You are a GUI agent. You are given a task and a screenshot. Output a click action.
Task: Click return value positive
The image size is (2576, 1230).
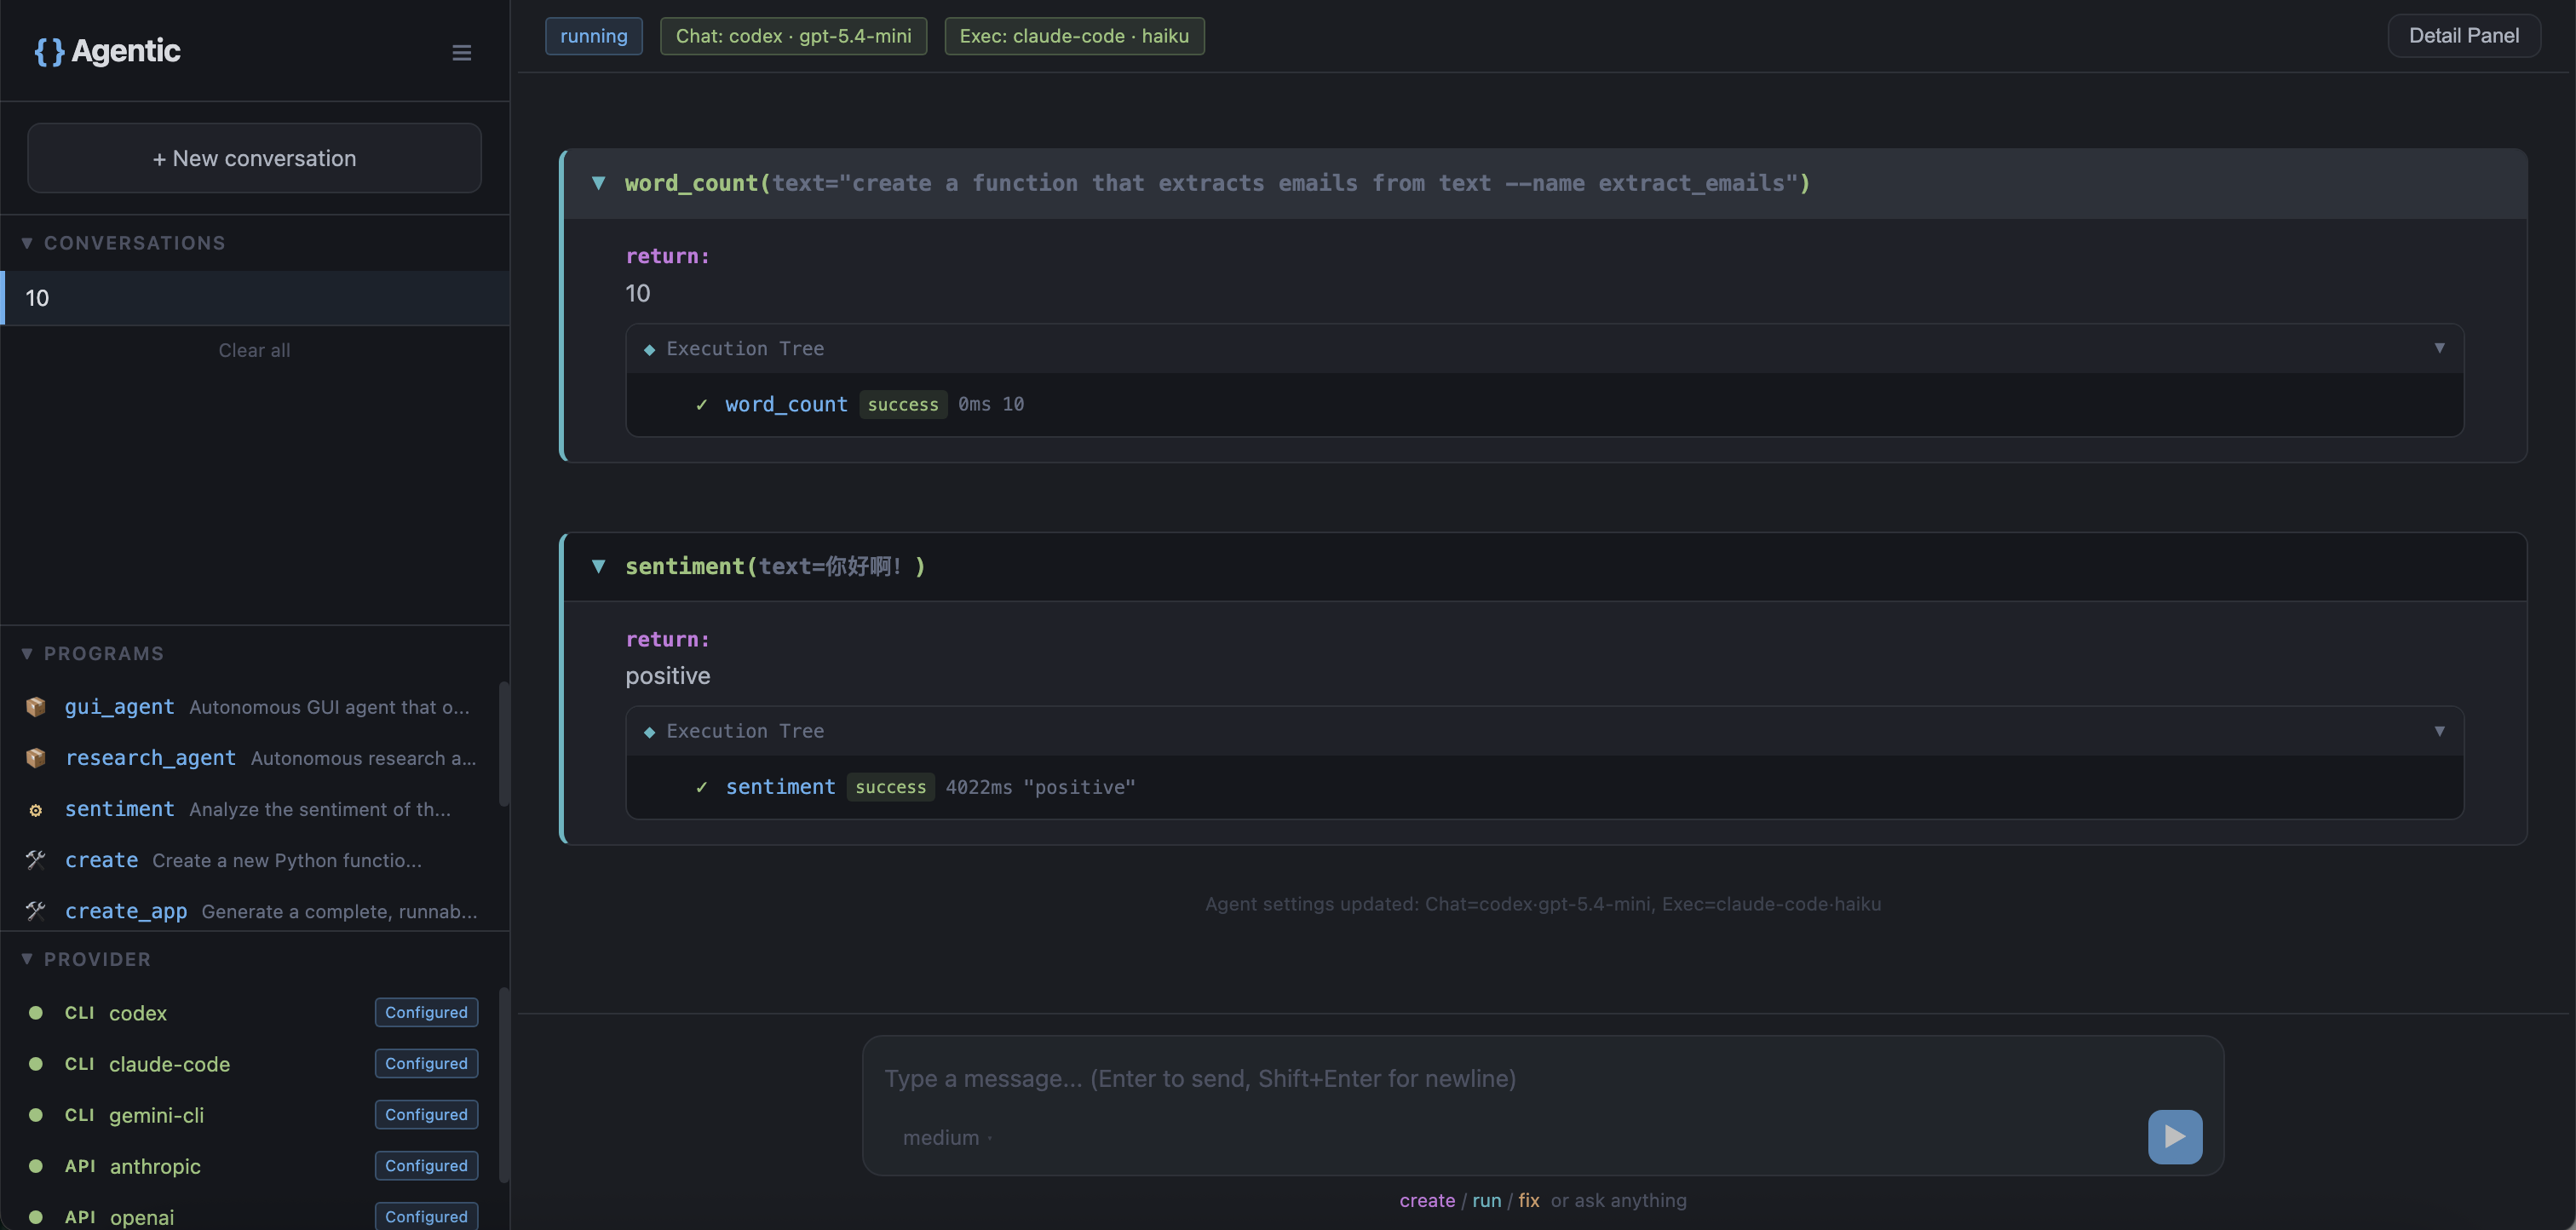pyautogui.click(x=667, y=676)
